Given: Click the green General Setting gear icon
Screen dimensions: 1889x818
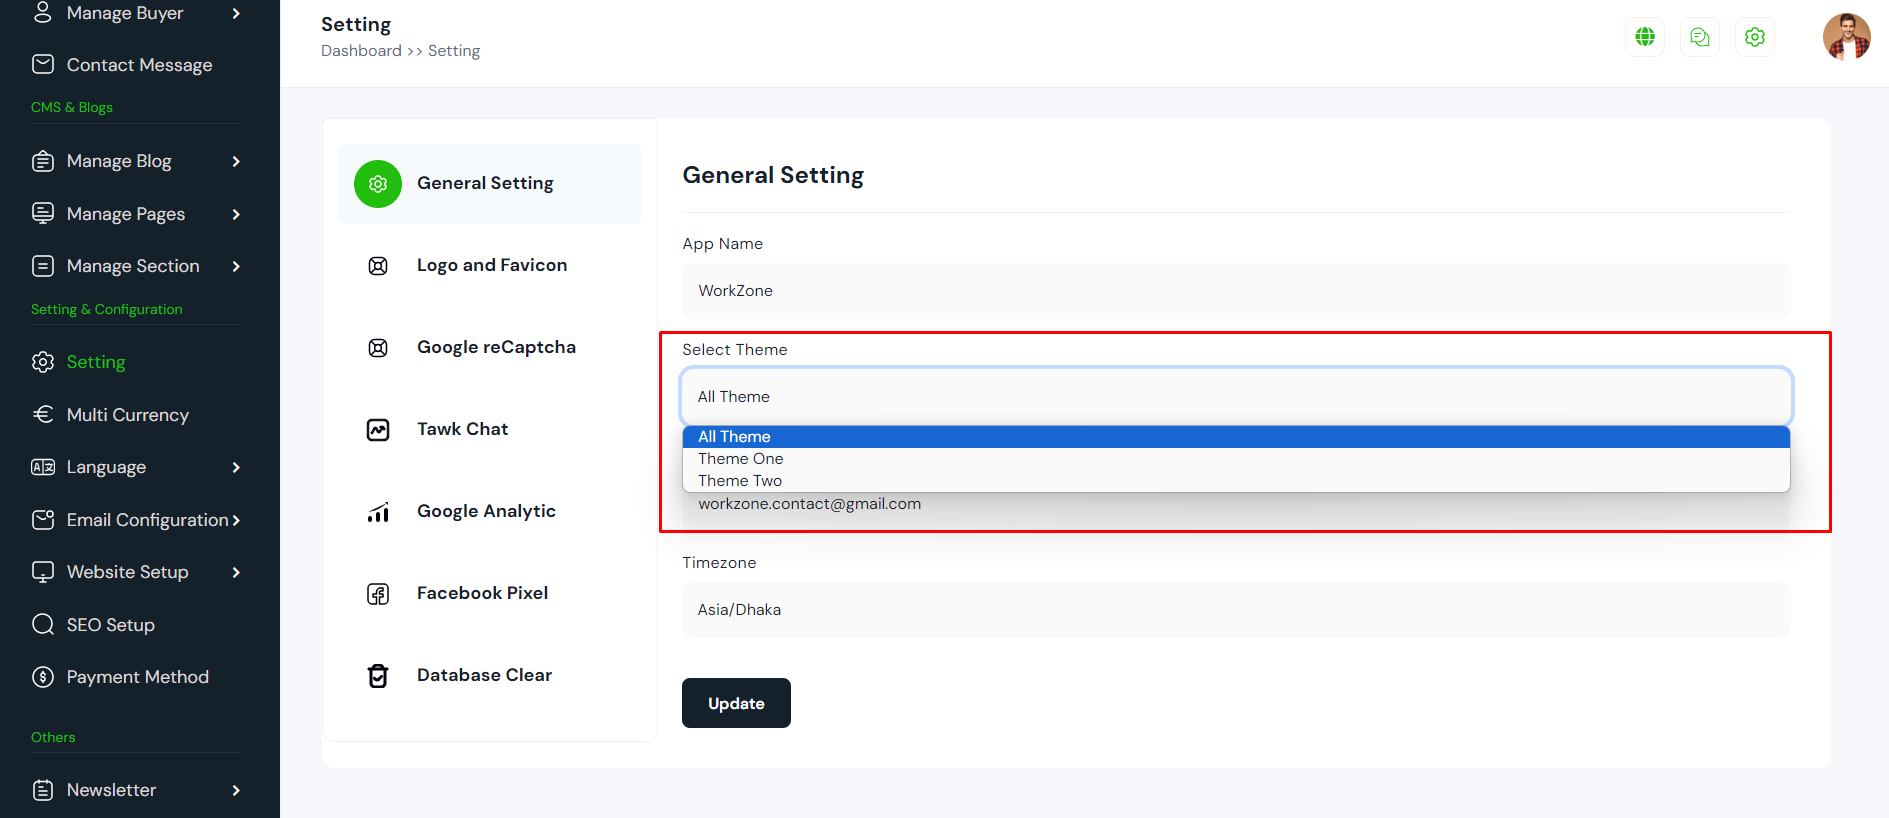Looking at the screenshot, I should tap(378, 184).
